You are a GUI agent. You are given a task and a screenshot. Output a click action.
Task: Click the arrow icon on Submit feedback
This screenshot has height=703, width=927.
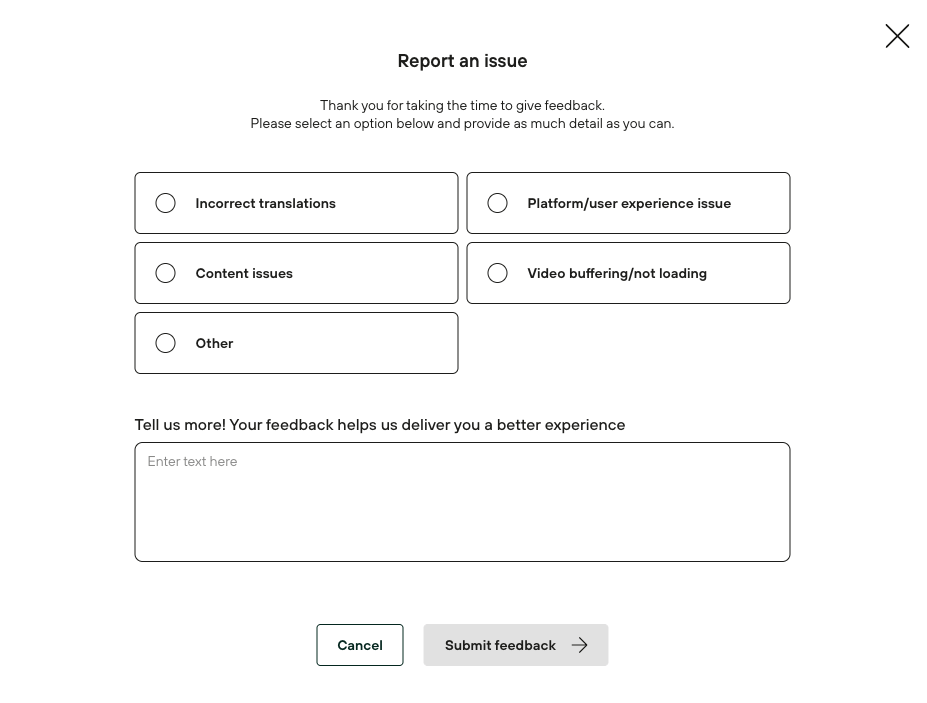580,645
